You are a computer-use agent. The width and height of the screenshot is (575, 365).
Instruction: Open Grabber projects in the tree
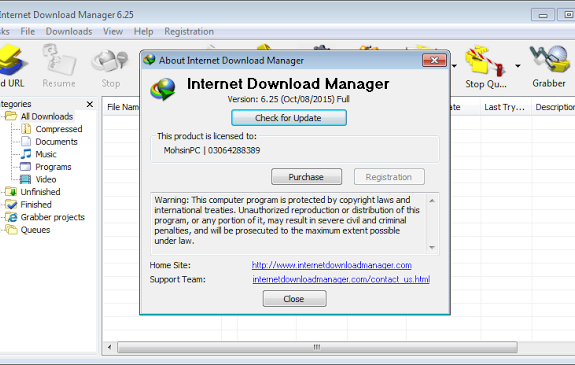click(x=52, y=217)
